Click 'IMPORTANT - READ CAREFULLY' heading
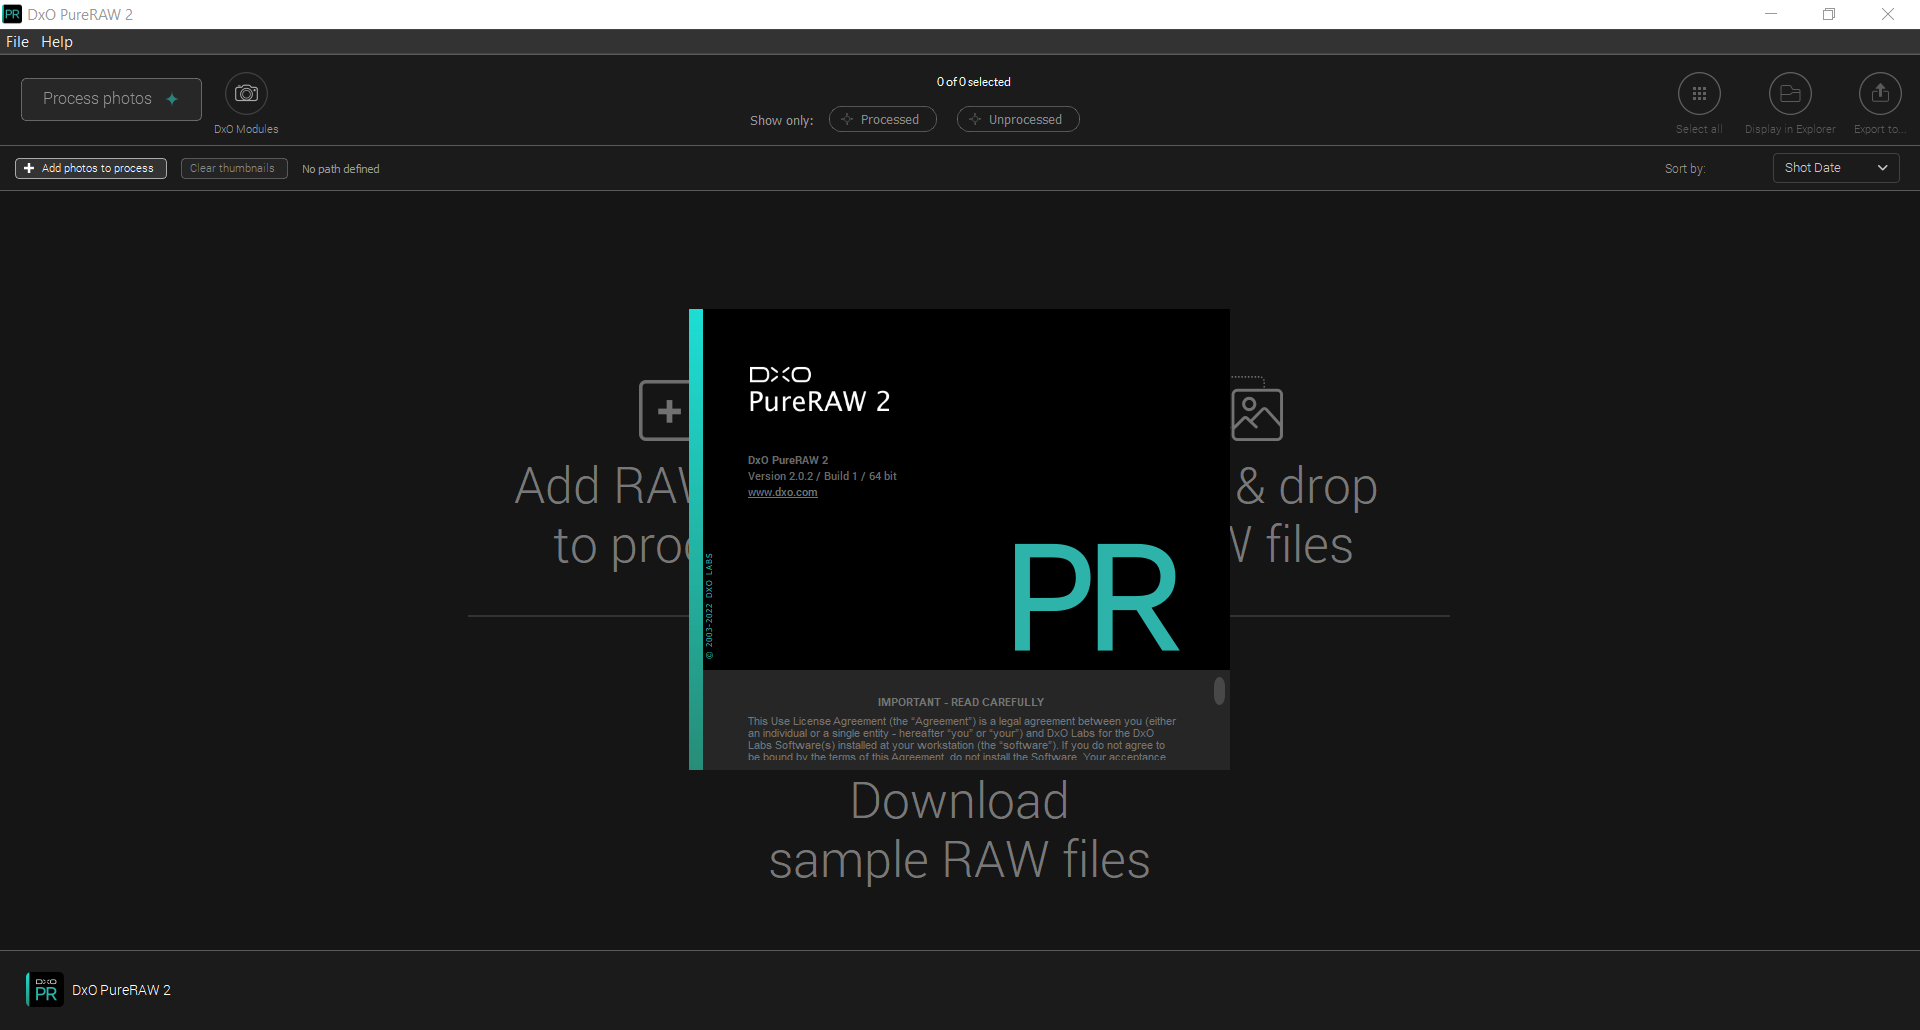 pos(960,702)
